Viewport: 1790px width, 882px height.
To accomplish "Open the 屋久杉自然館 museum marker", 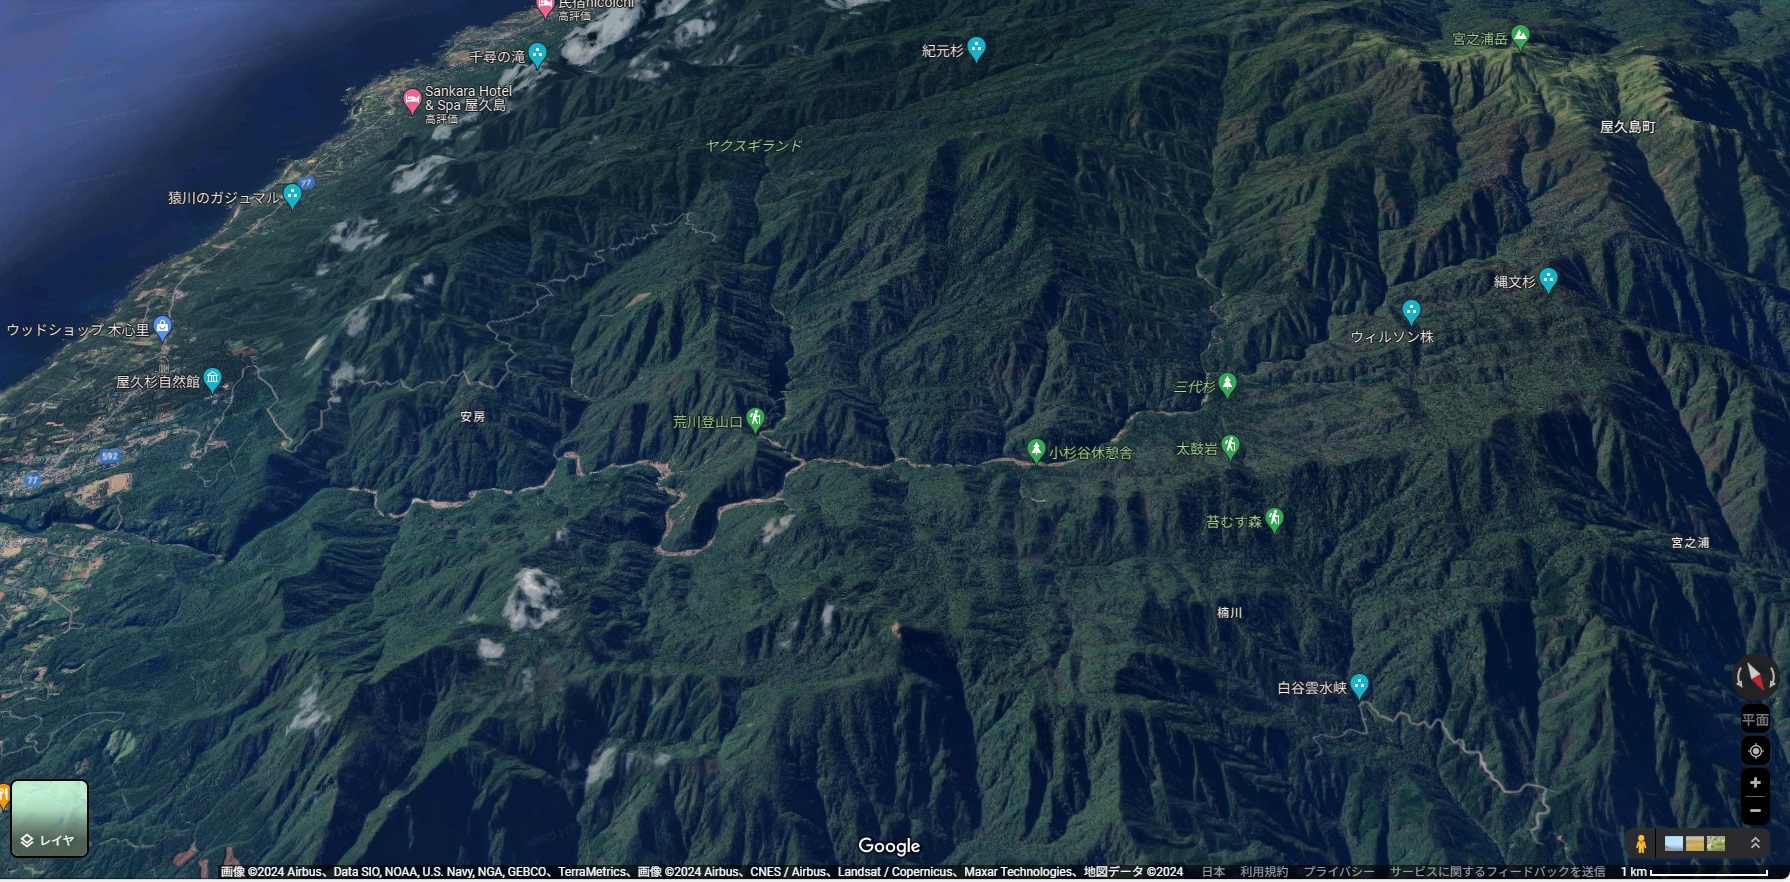I will coord(212,378).
